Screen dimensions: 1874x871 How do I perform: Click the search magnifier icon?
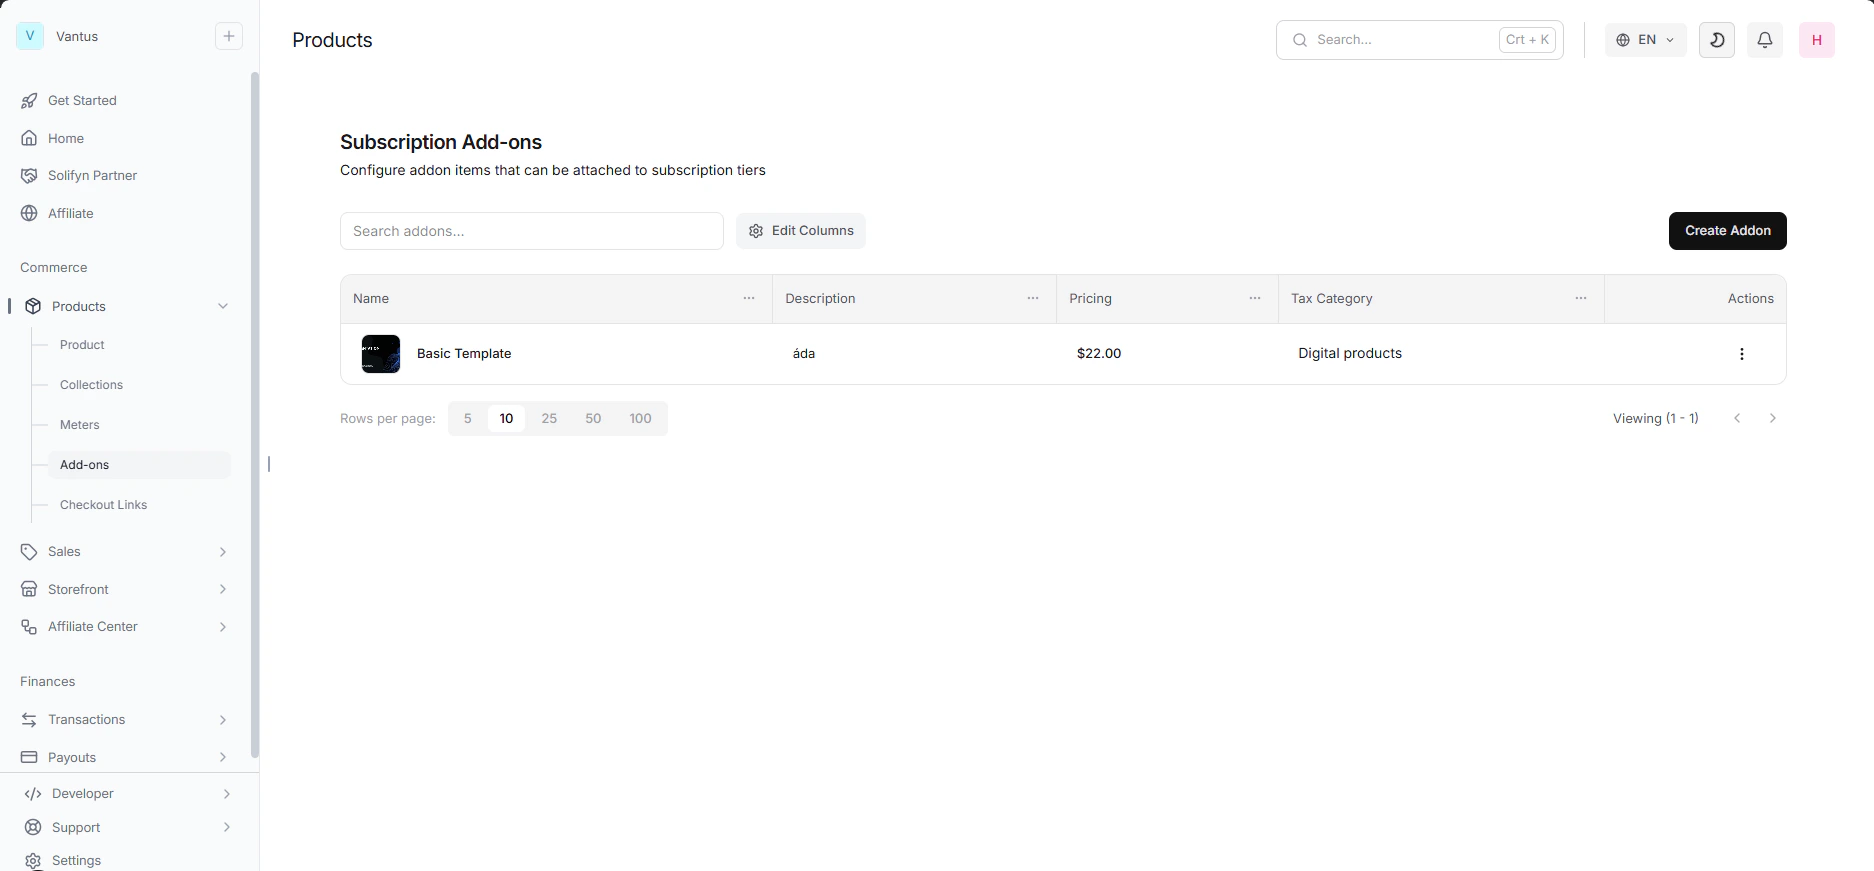tap(1299, 40)
